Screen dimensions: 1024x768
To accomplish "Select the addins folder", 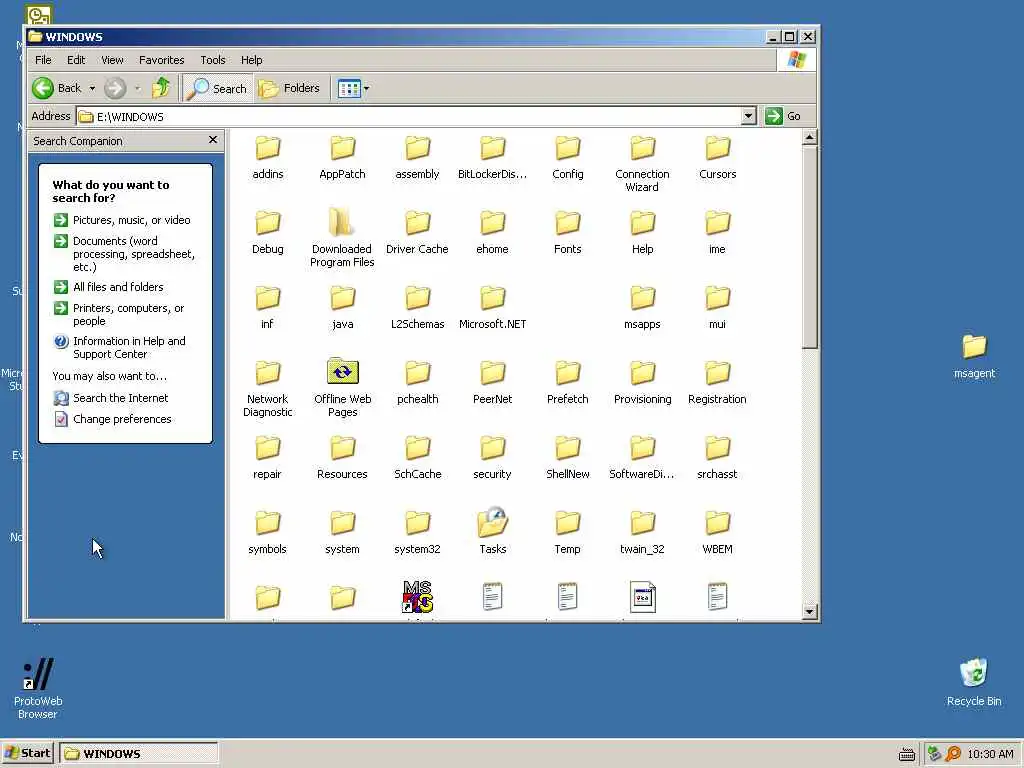I will click(x=268, y=157).
